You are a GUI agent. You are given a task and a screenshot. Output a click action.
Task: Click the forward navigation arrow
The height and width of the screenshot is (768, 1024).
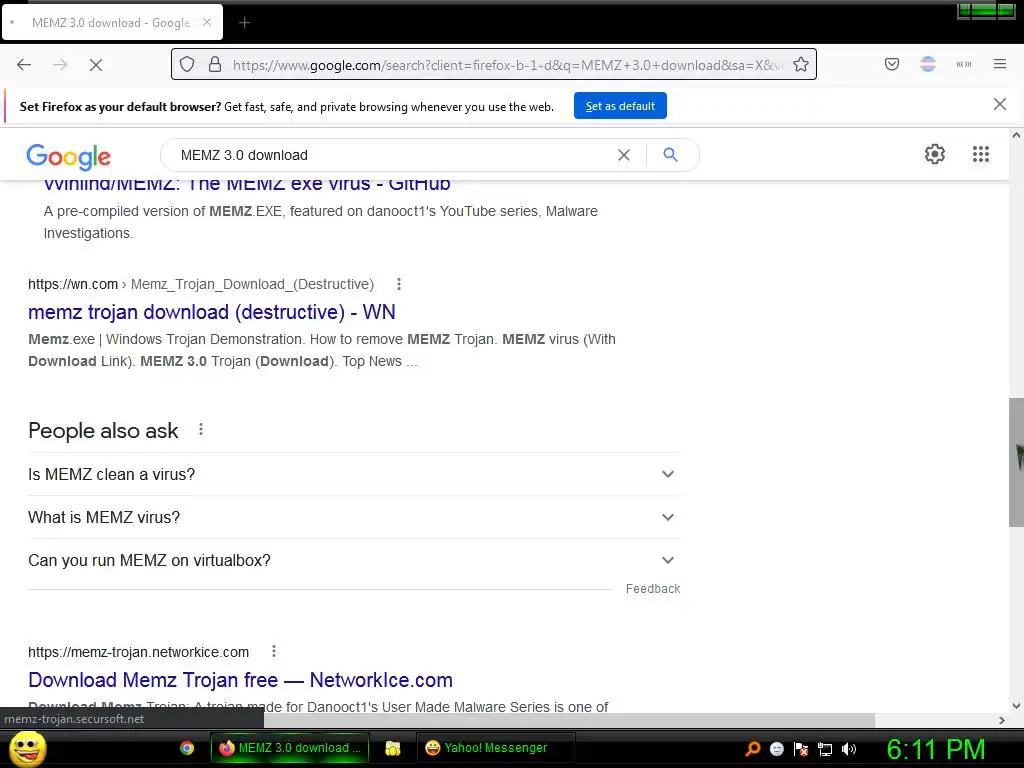click(60, 65)
